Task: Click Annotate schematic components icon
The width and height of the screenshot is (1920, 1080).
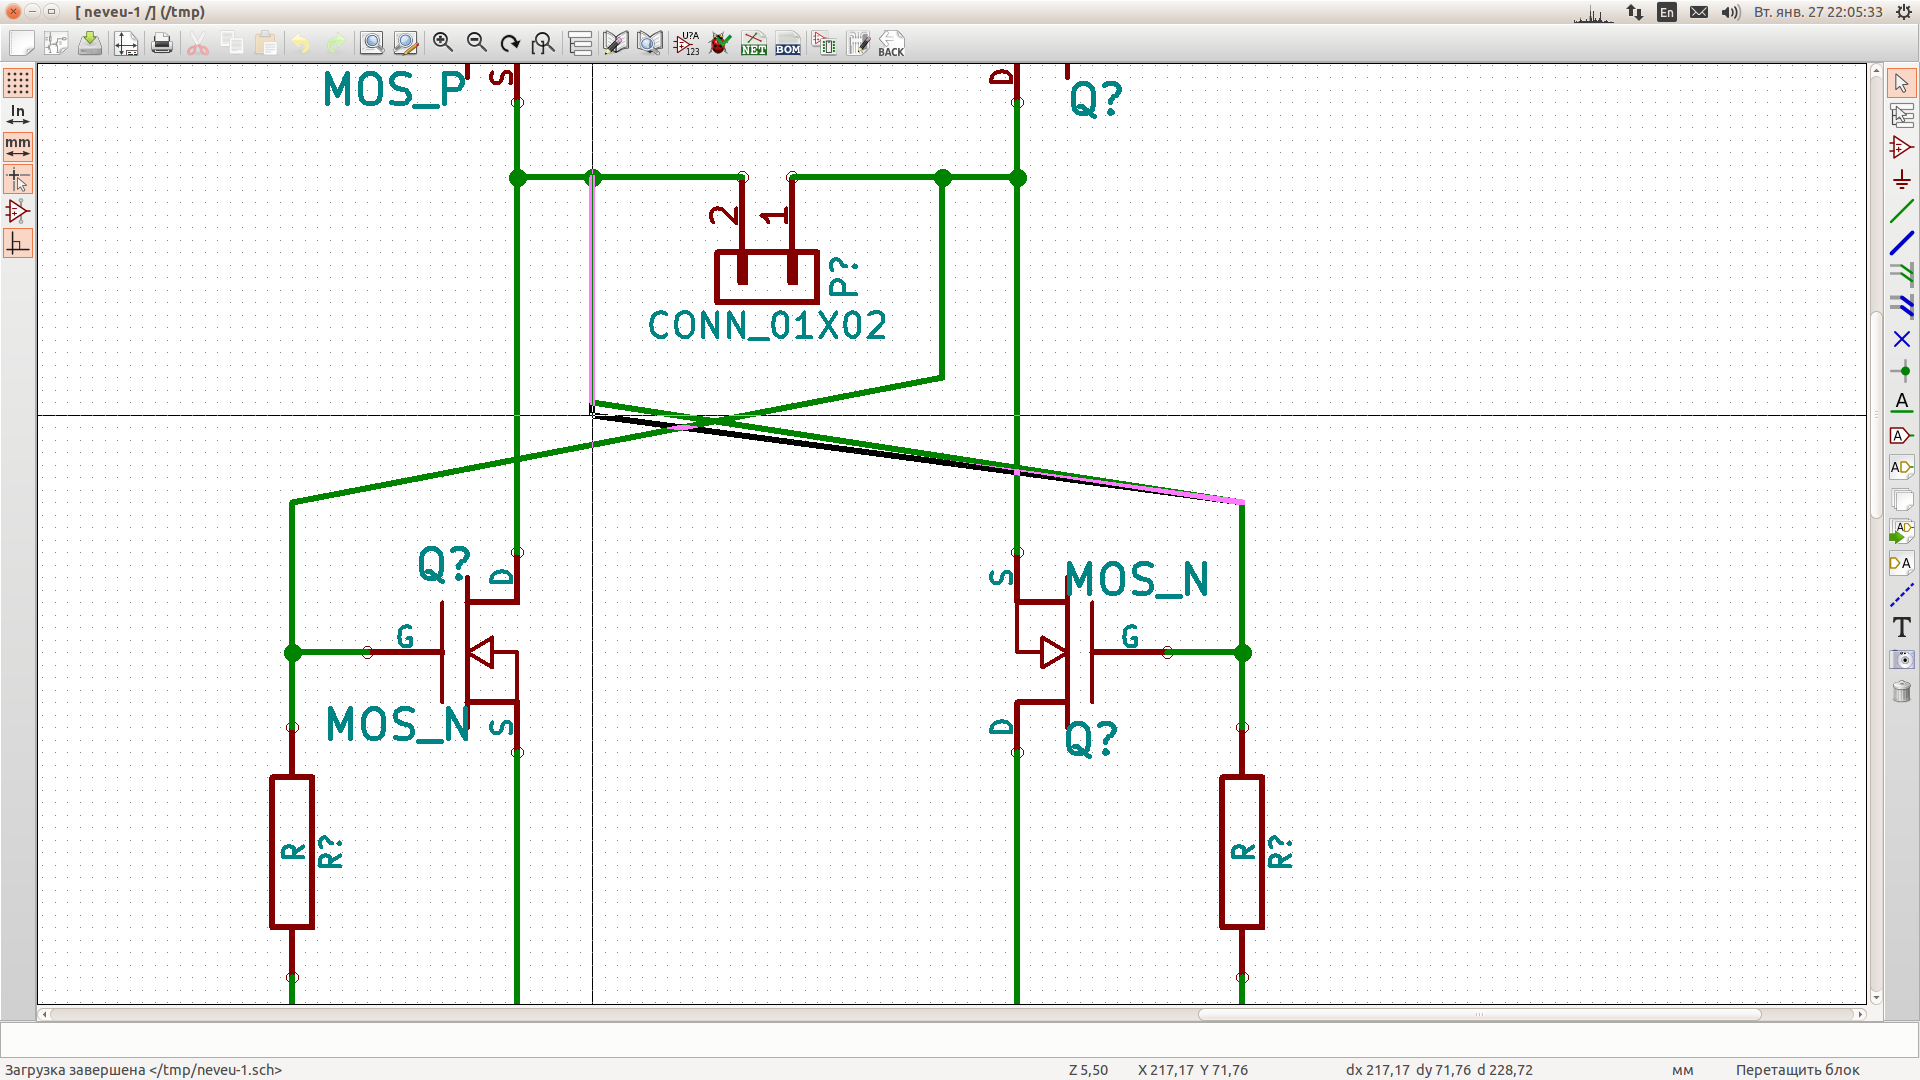Action: coord(687,44)
